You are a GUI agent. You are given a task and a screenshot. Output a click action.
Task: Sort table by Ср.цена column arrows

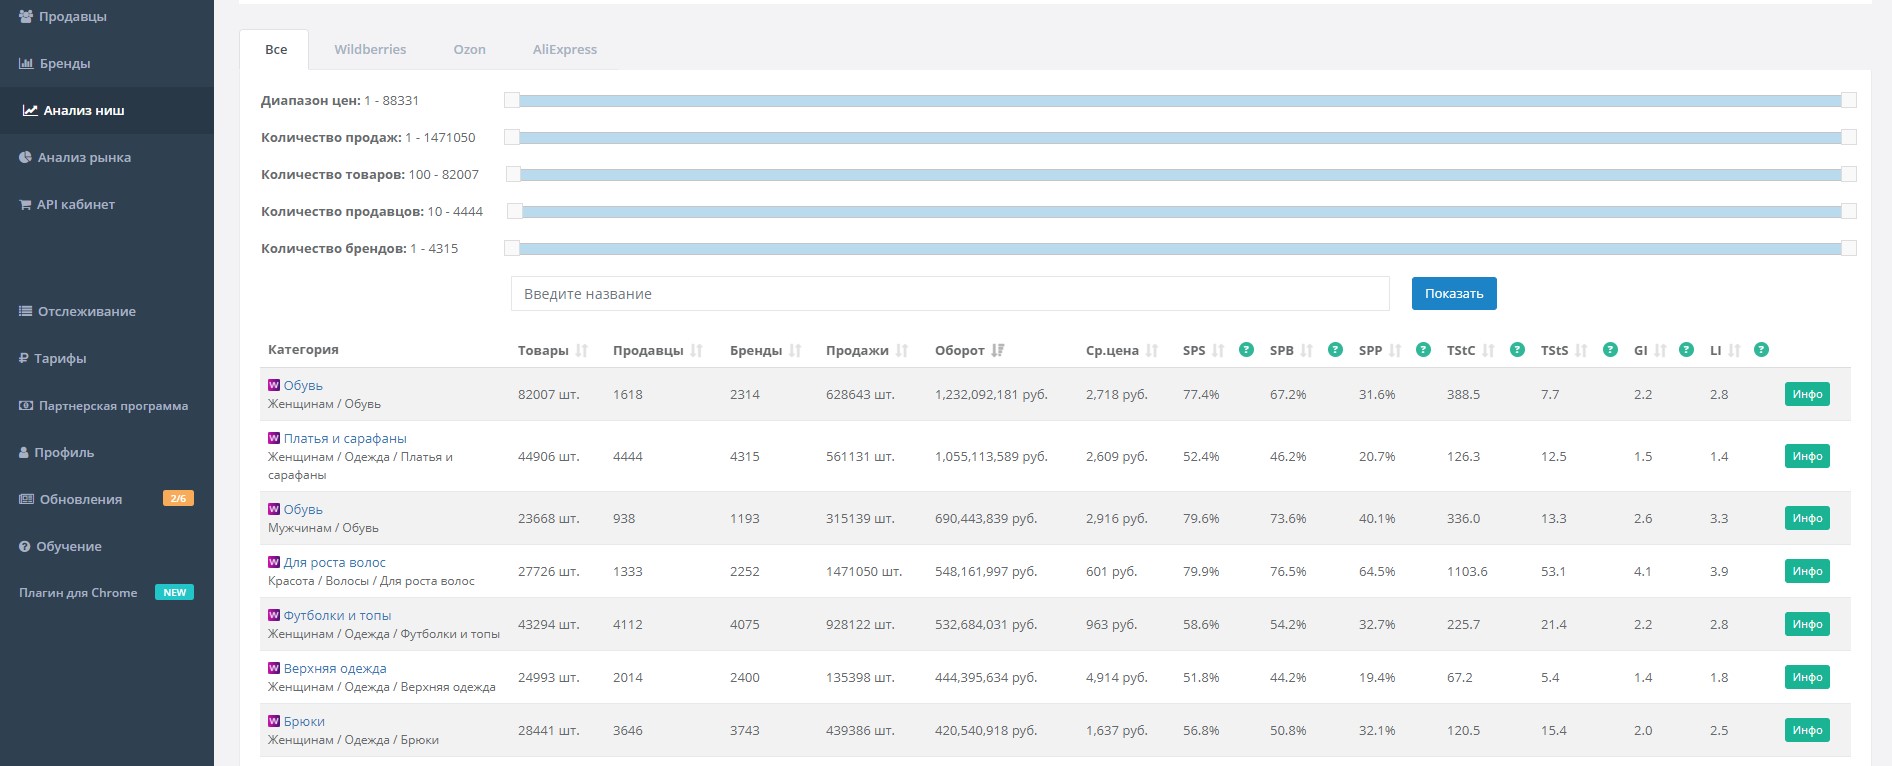coord(1152,350)
